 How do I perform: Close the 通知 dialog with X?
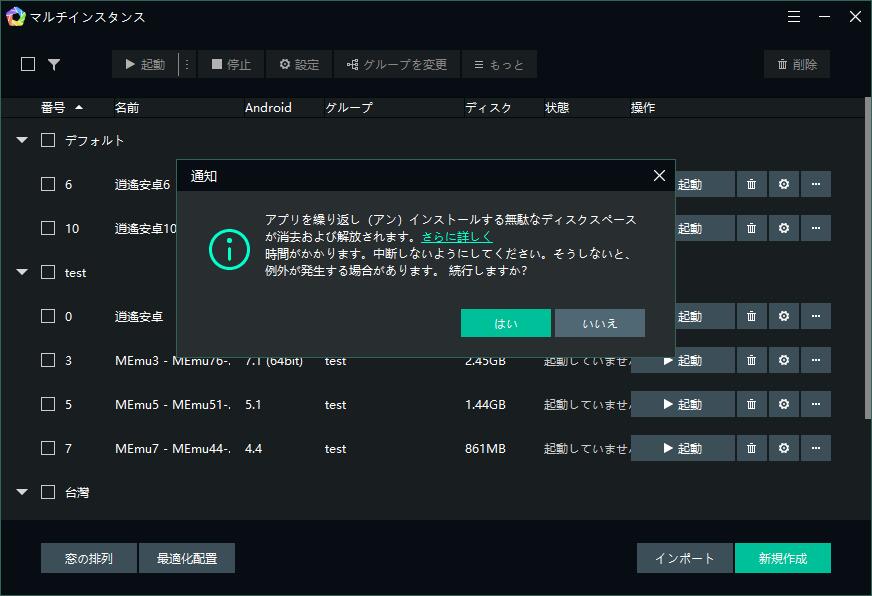point(659,176)
